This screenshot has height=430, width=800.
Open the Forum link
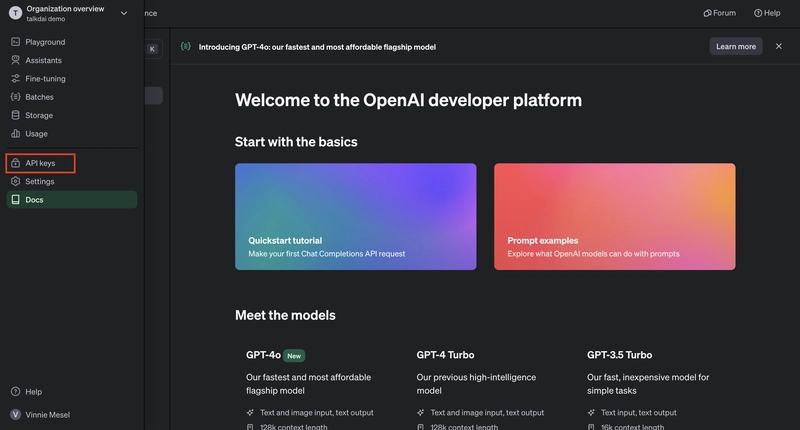(719, 13)
